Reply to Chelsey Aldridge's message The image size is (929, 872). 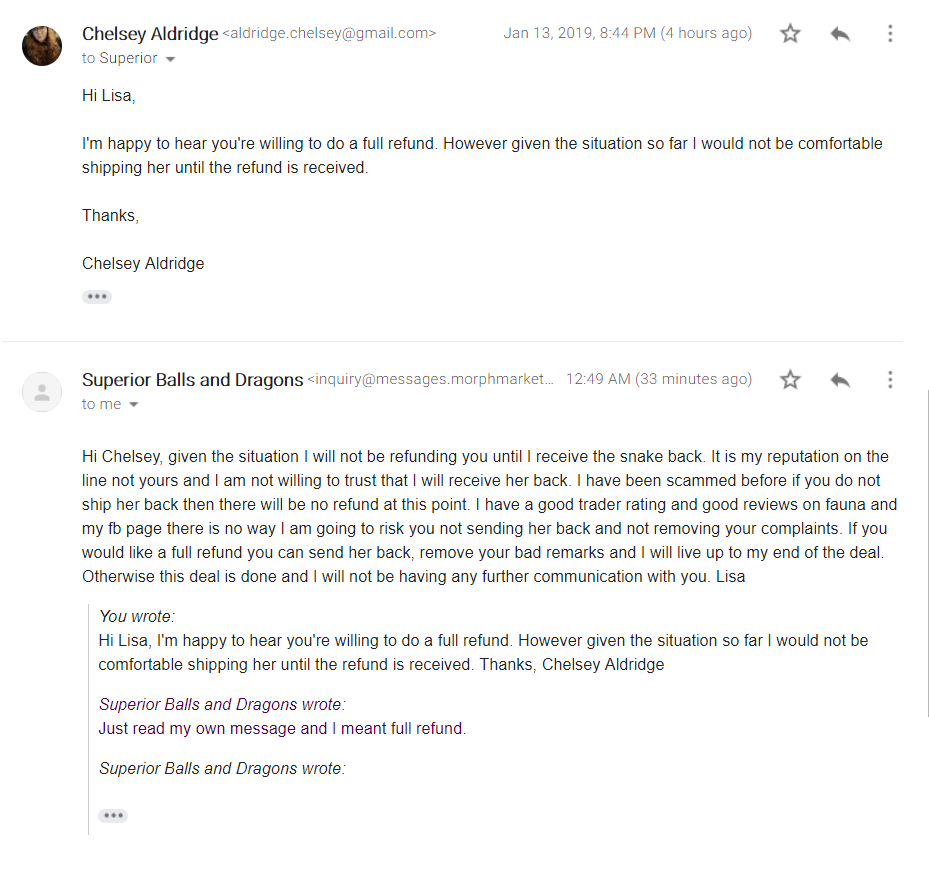click(x=840, y=33)
